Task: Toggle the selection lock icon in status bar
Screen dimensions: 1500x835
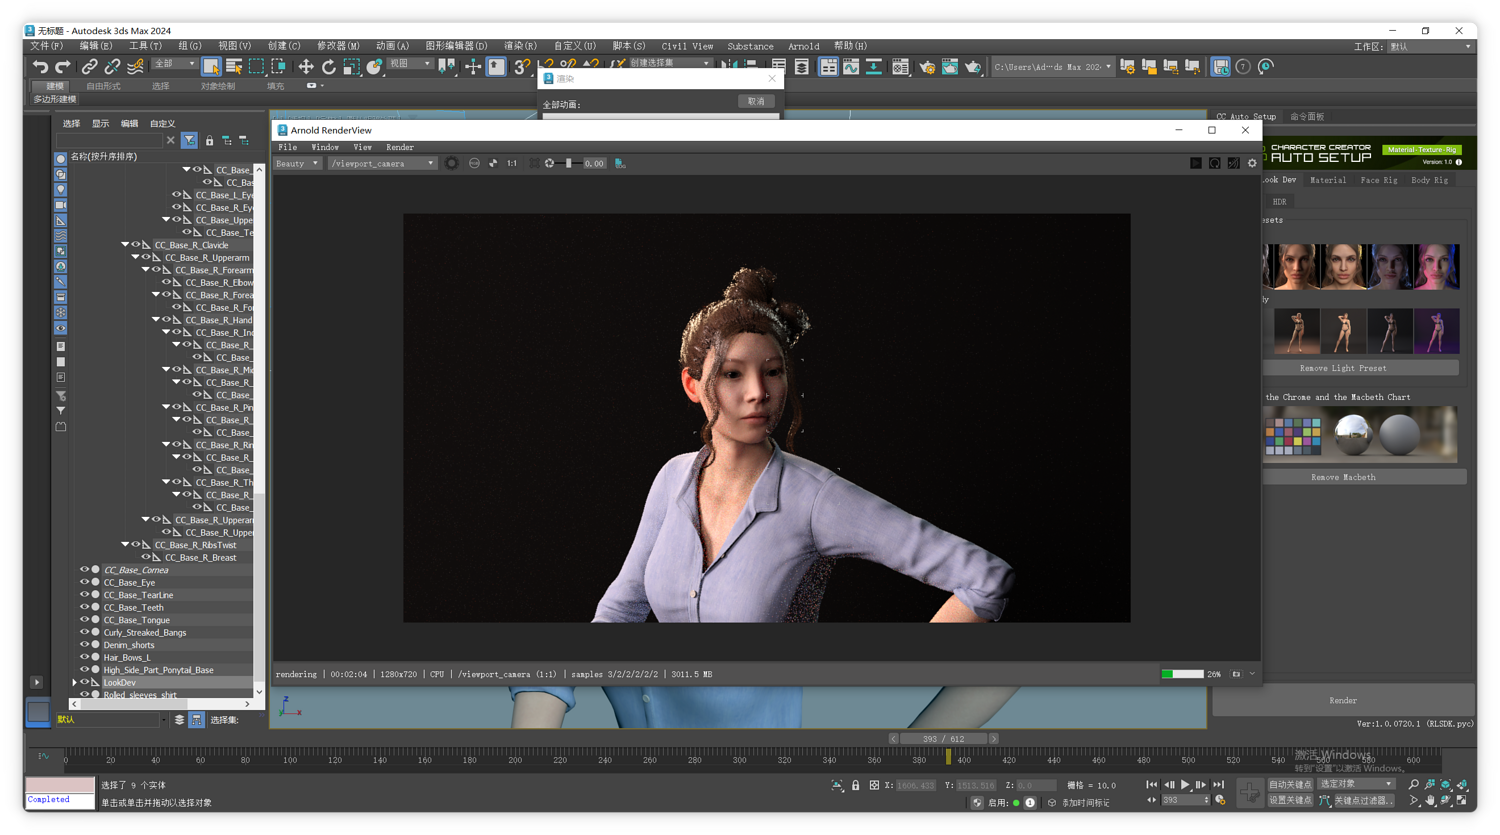Action: (855, 785)
